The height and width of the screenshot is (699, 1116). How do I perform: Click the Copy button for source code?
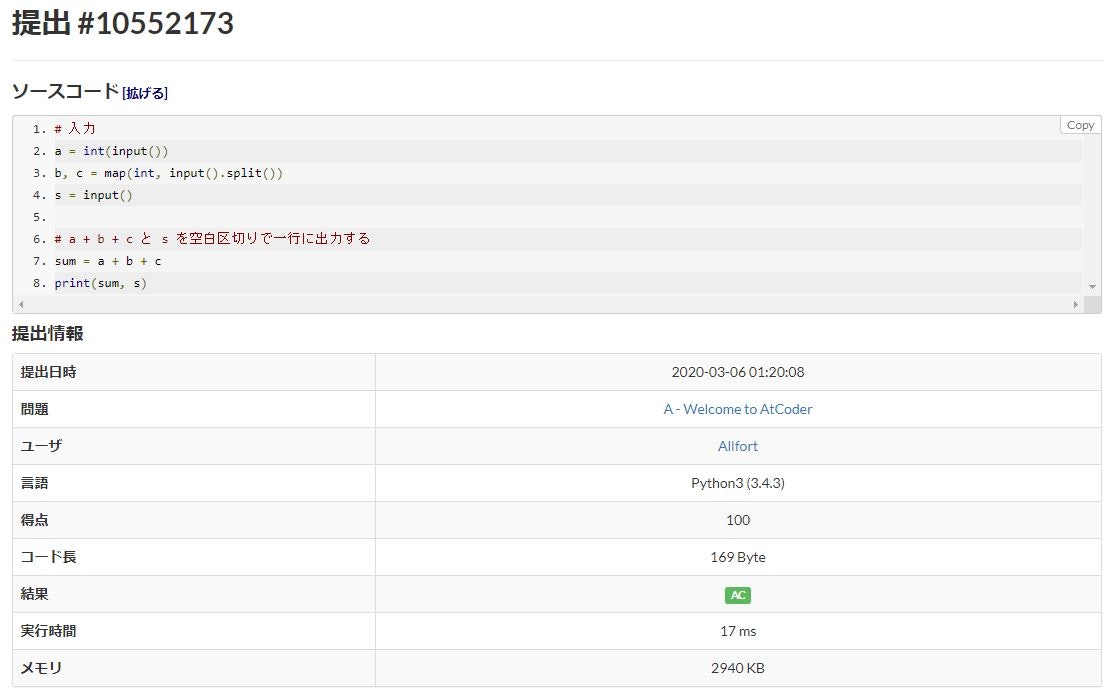1080,125
